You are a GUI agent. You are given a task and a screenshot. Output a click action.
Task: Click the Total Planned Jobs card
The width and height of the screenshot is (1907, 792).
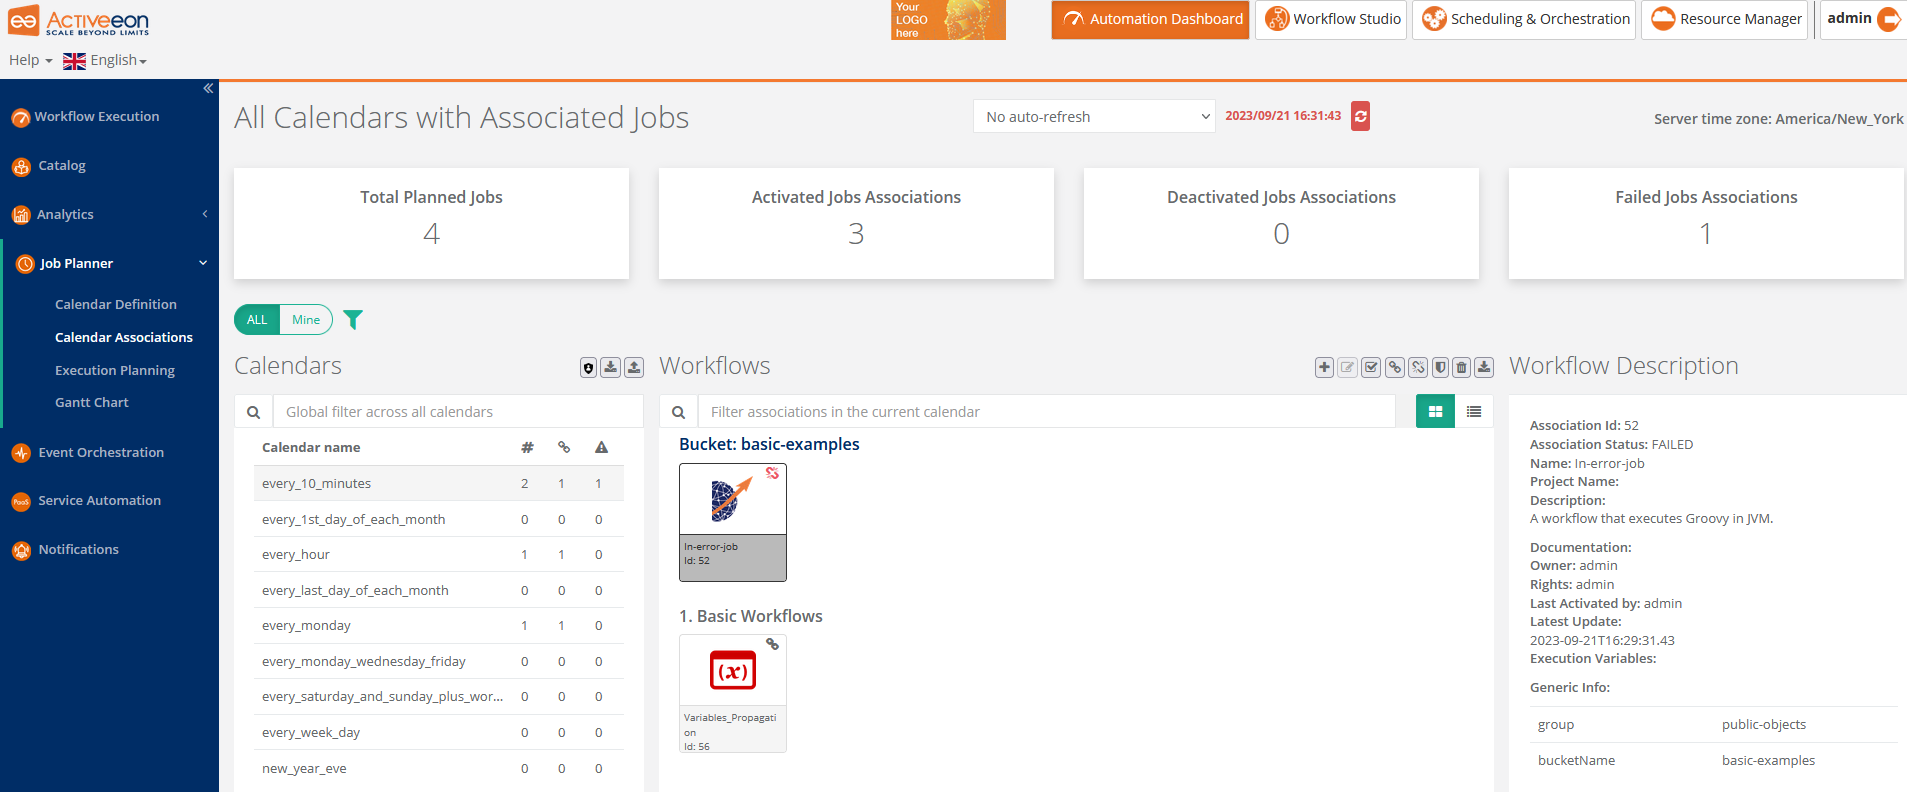click(431, 223)
